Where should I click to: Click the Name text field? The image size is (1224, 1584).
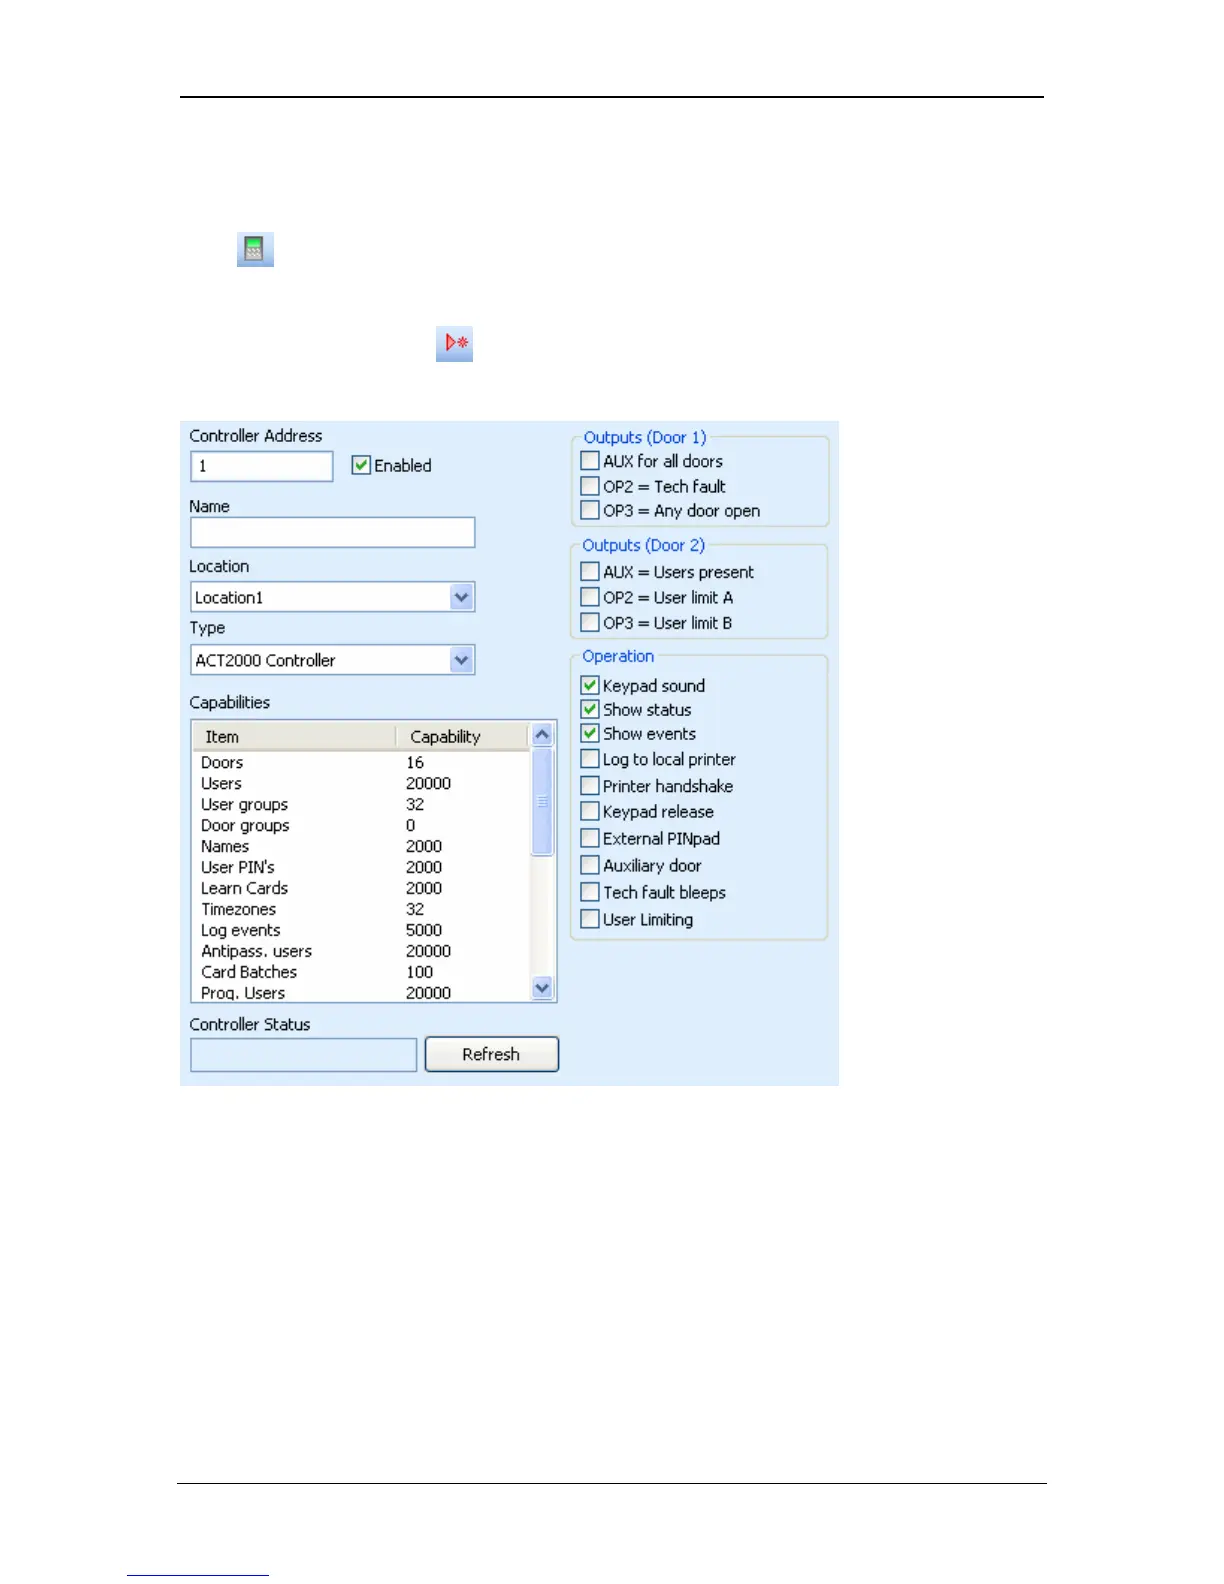click(x=332, y=532)
